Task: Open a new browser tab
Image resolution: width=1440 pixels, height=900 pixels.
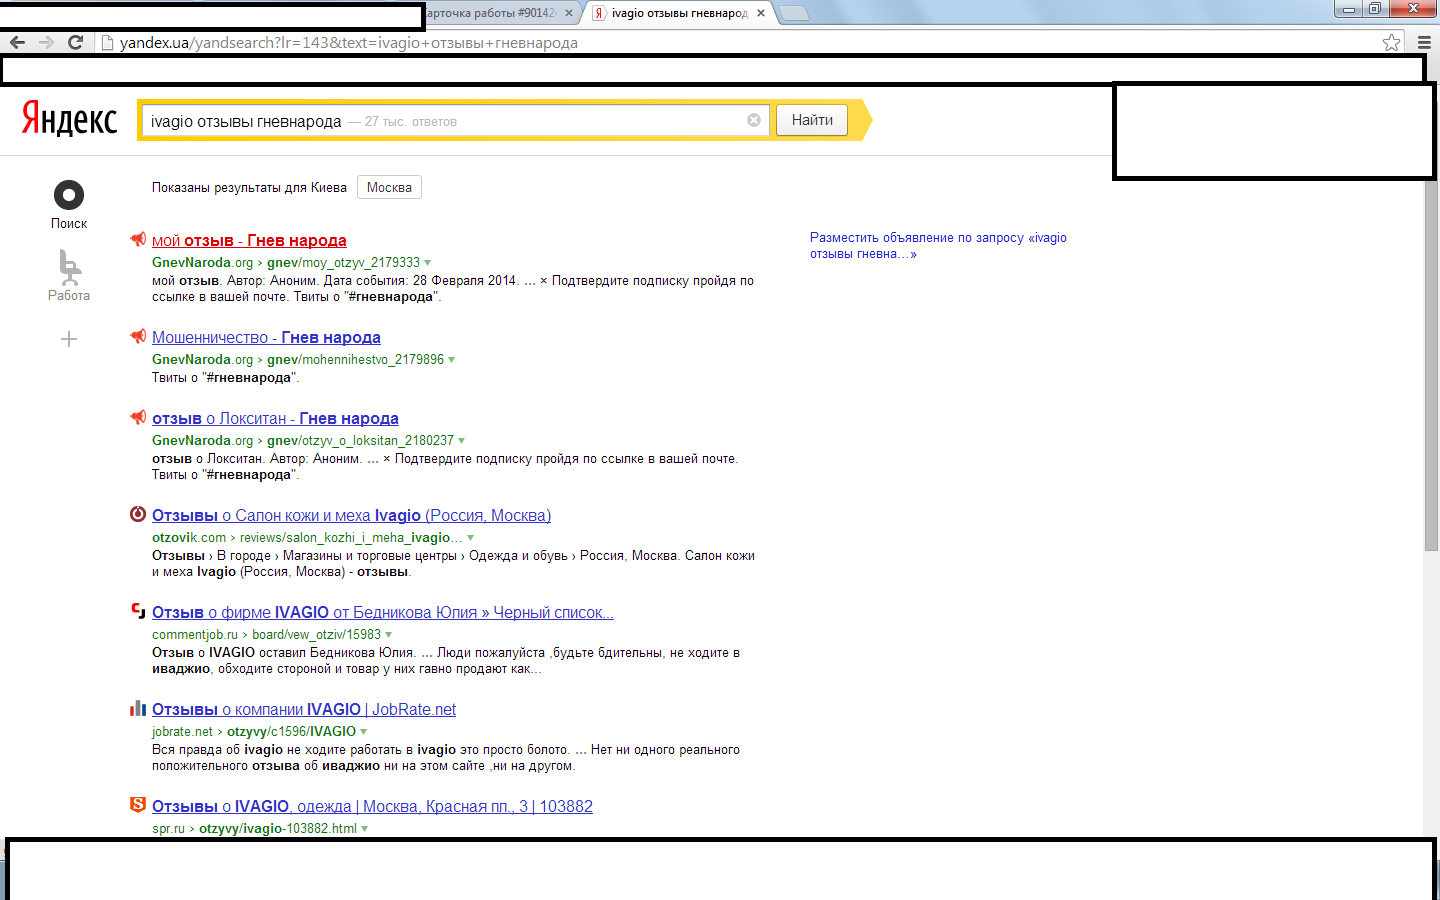Action: click(793, 13)
